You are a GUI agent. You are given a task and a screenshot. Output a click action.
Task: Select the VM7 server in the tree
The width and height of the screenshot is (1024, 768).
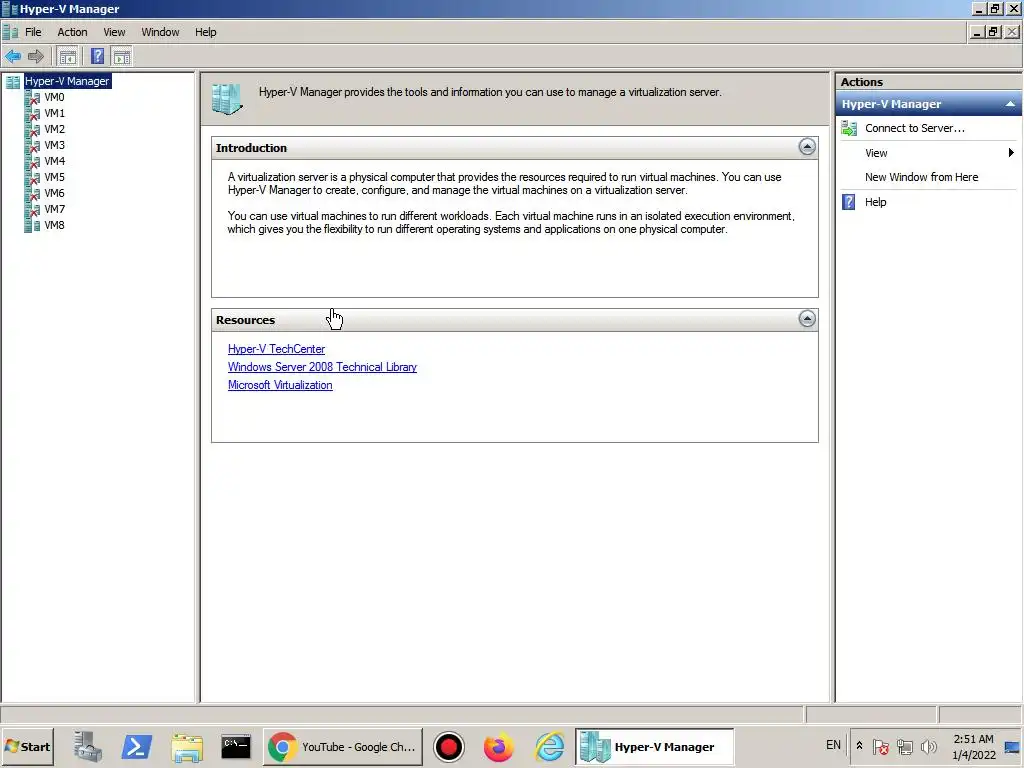tap(54, 209)
